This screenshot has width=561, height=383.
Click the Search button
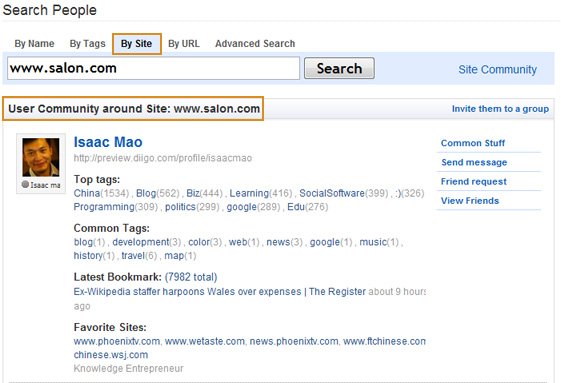tap(339, 68)
